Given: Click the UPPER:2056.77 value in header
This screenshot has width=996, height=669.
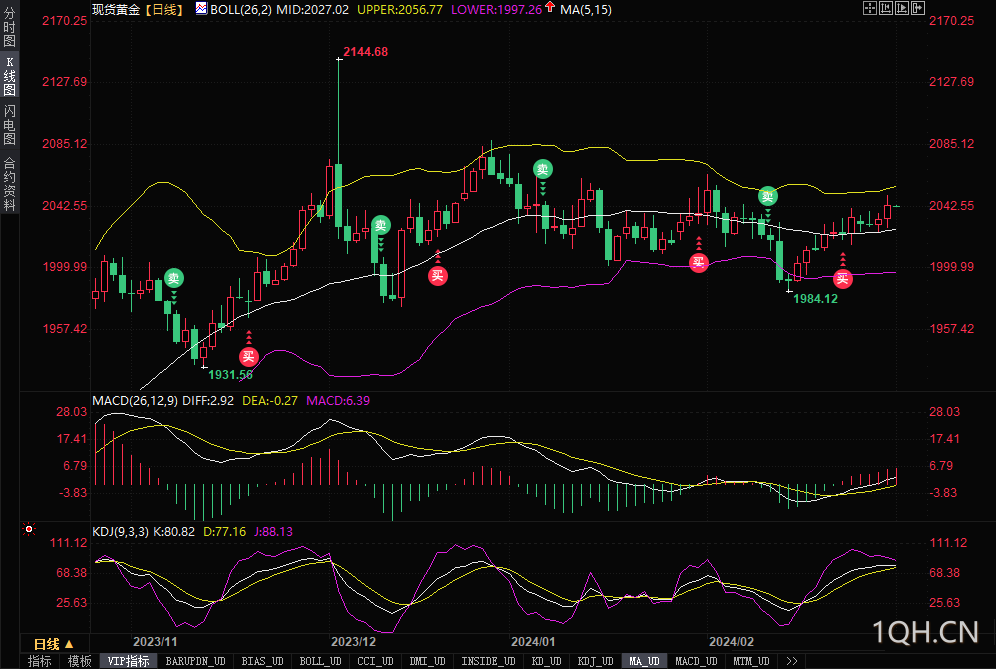Looking at the screenshot, I should coord(400,10).
